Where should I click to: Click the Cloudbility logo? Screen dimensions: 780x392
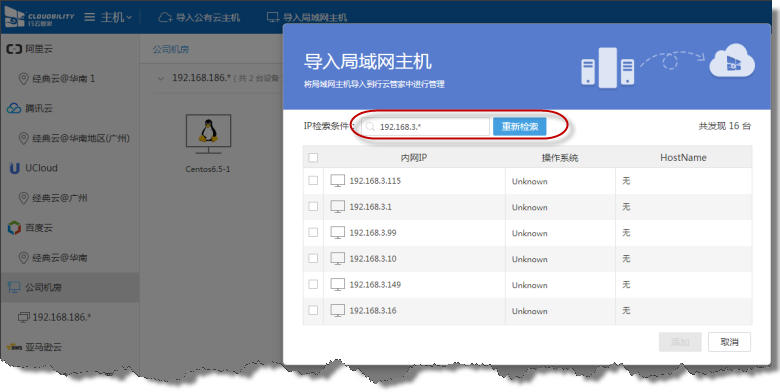(x=39, y=17)
